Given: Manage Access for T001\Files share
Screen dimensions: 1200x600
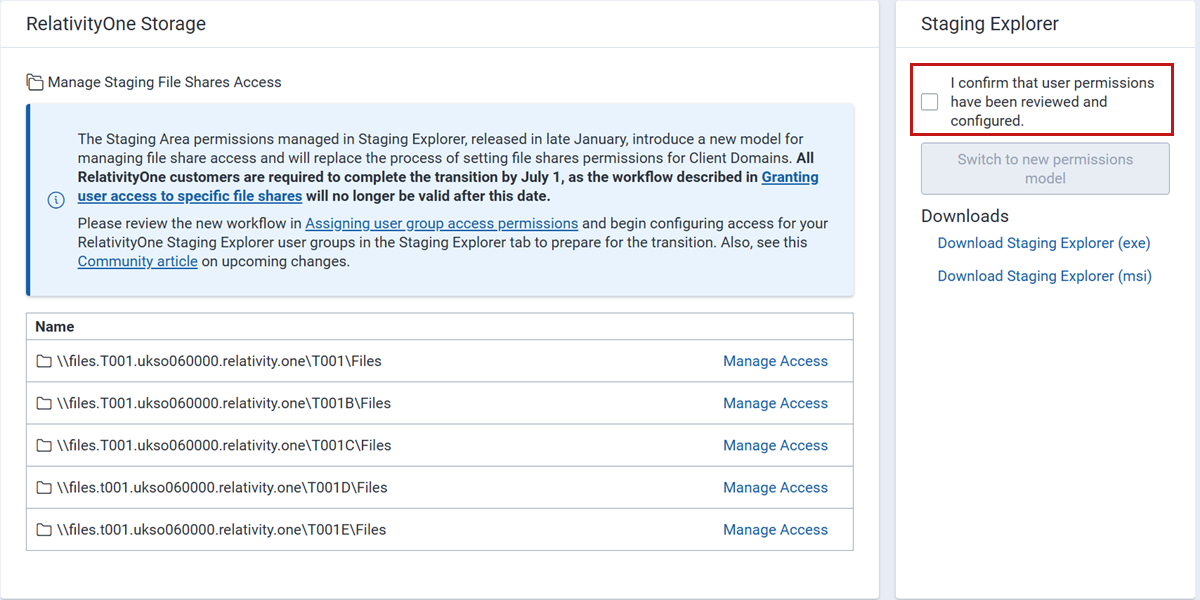Looking at the screenshot, I should tap(775, 361).
